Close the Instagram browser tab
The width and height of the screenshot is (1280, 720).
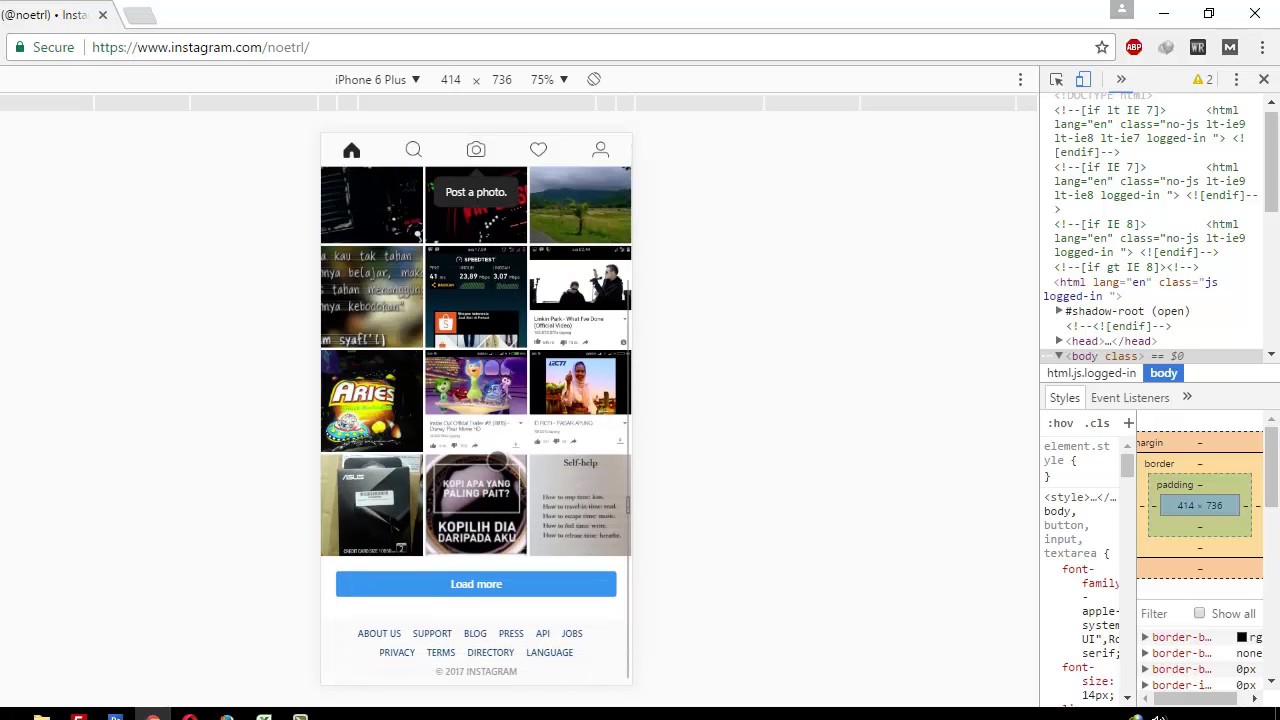[x=102, y=15]
